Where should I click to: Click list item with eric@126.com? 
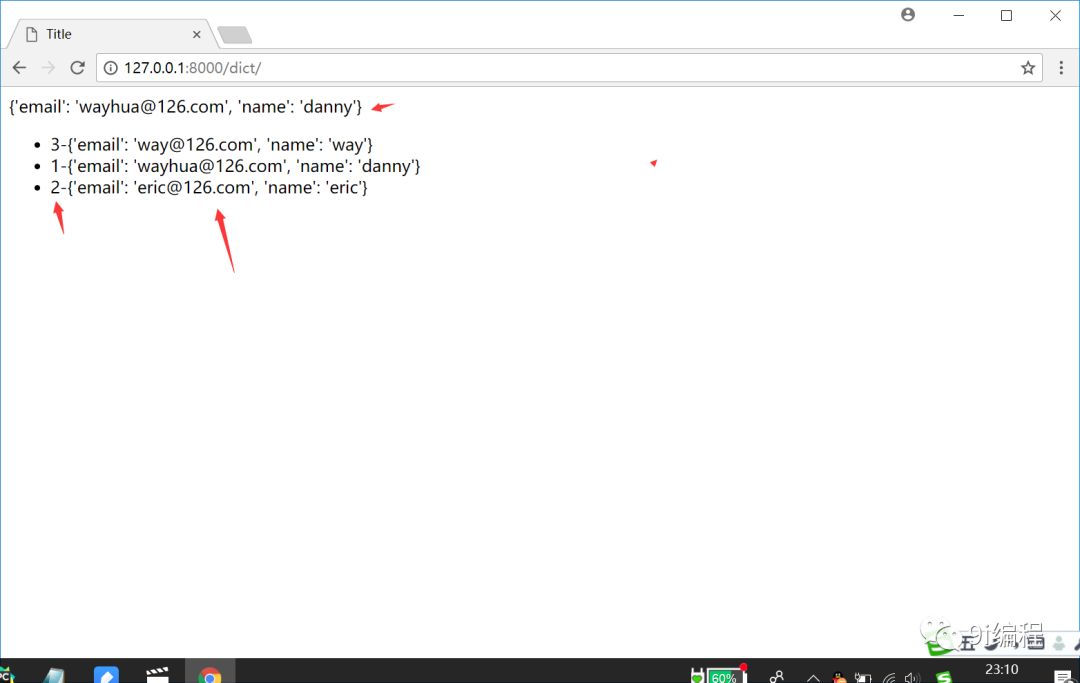coord(209,187)
